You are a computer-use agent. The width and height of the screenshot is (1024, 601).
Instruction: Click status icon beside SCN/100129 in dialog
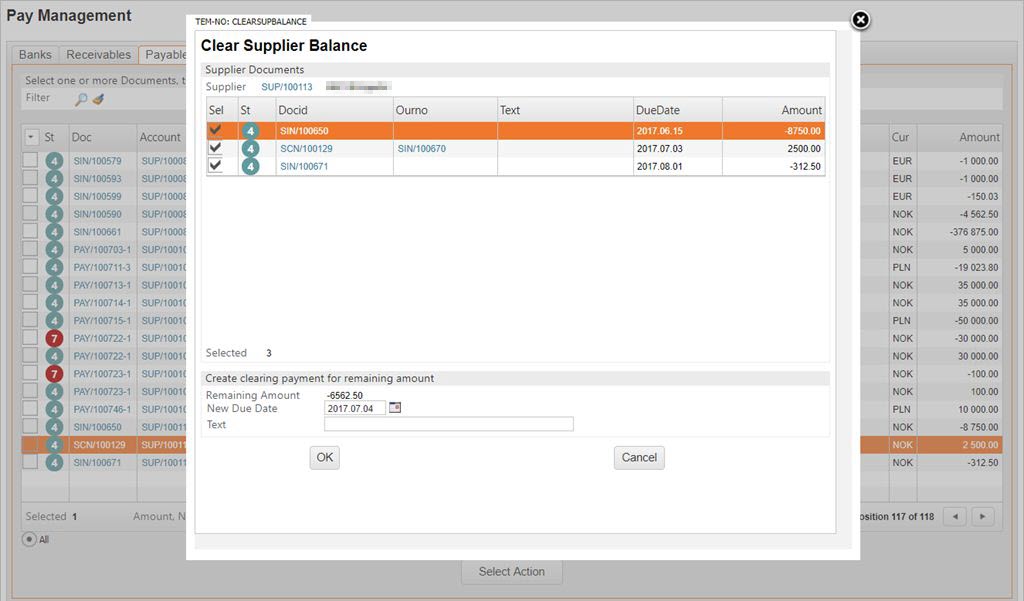(249, 149)
